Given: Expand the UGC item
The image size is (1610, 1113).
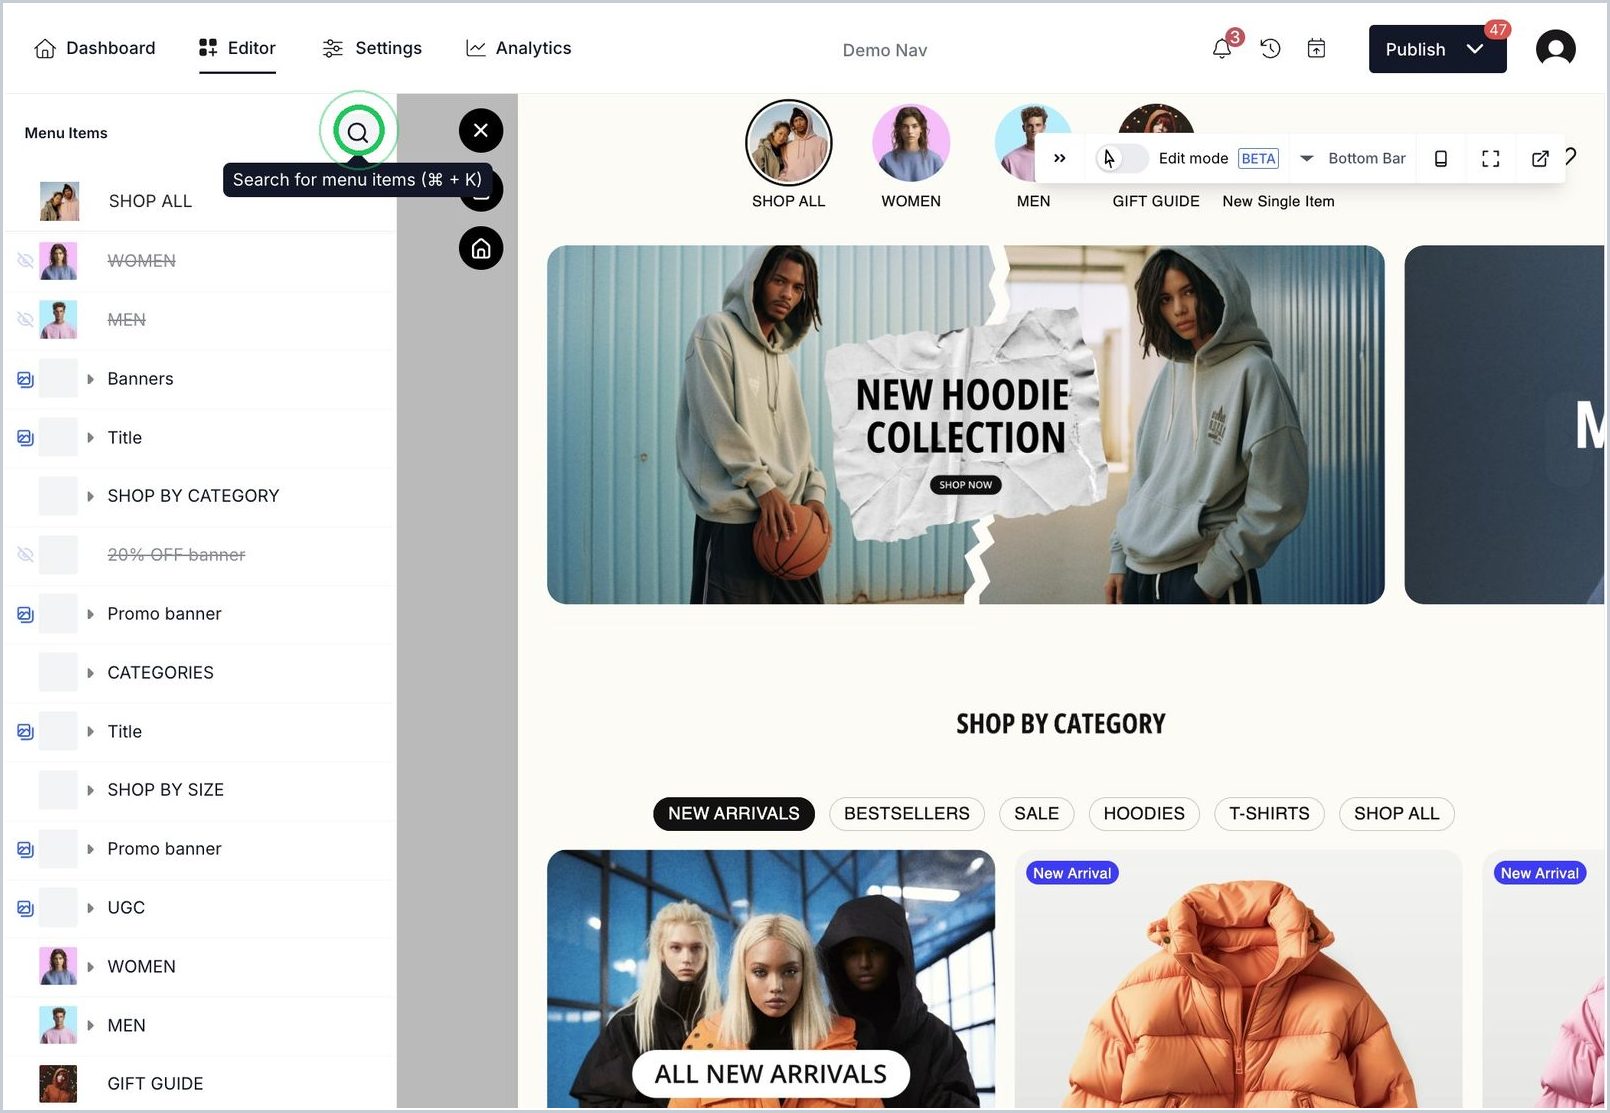Looking at the screenshot, I should tap(90, 908).
